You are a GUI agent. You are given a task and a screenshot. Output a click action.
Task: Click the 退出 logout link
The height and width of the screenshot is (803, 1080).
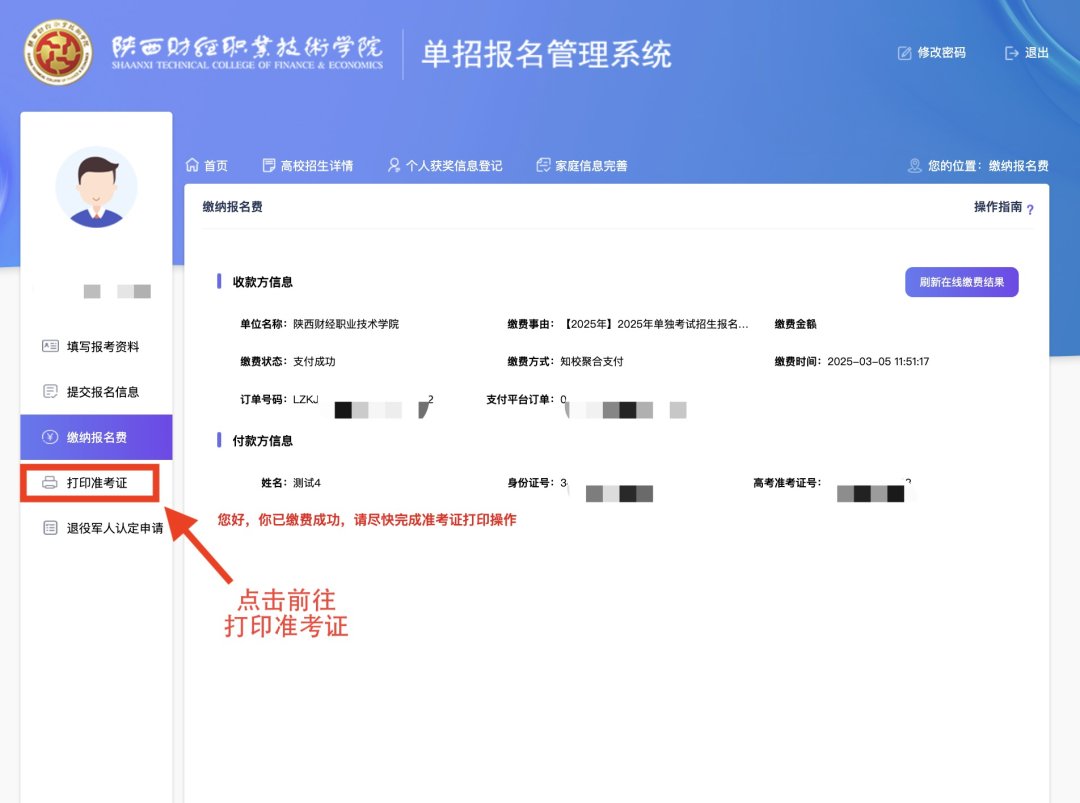click(1037, 53)
